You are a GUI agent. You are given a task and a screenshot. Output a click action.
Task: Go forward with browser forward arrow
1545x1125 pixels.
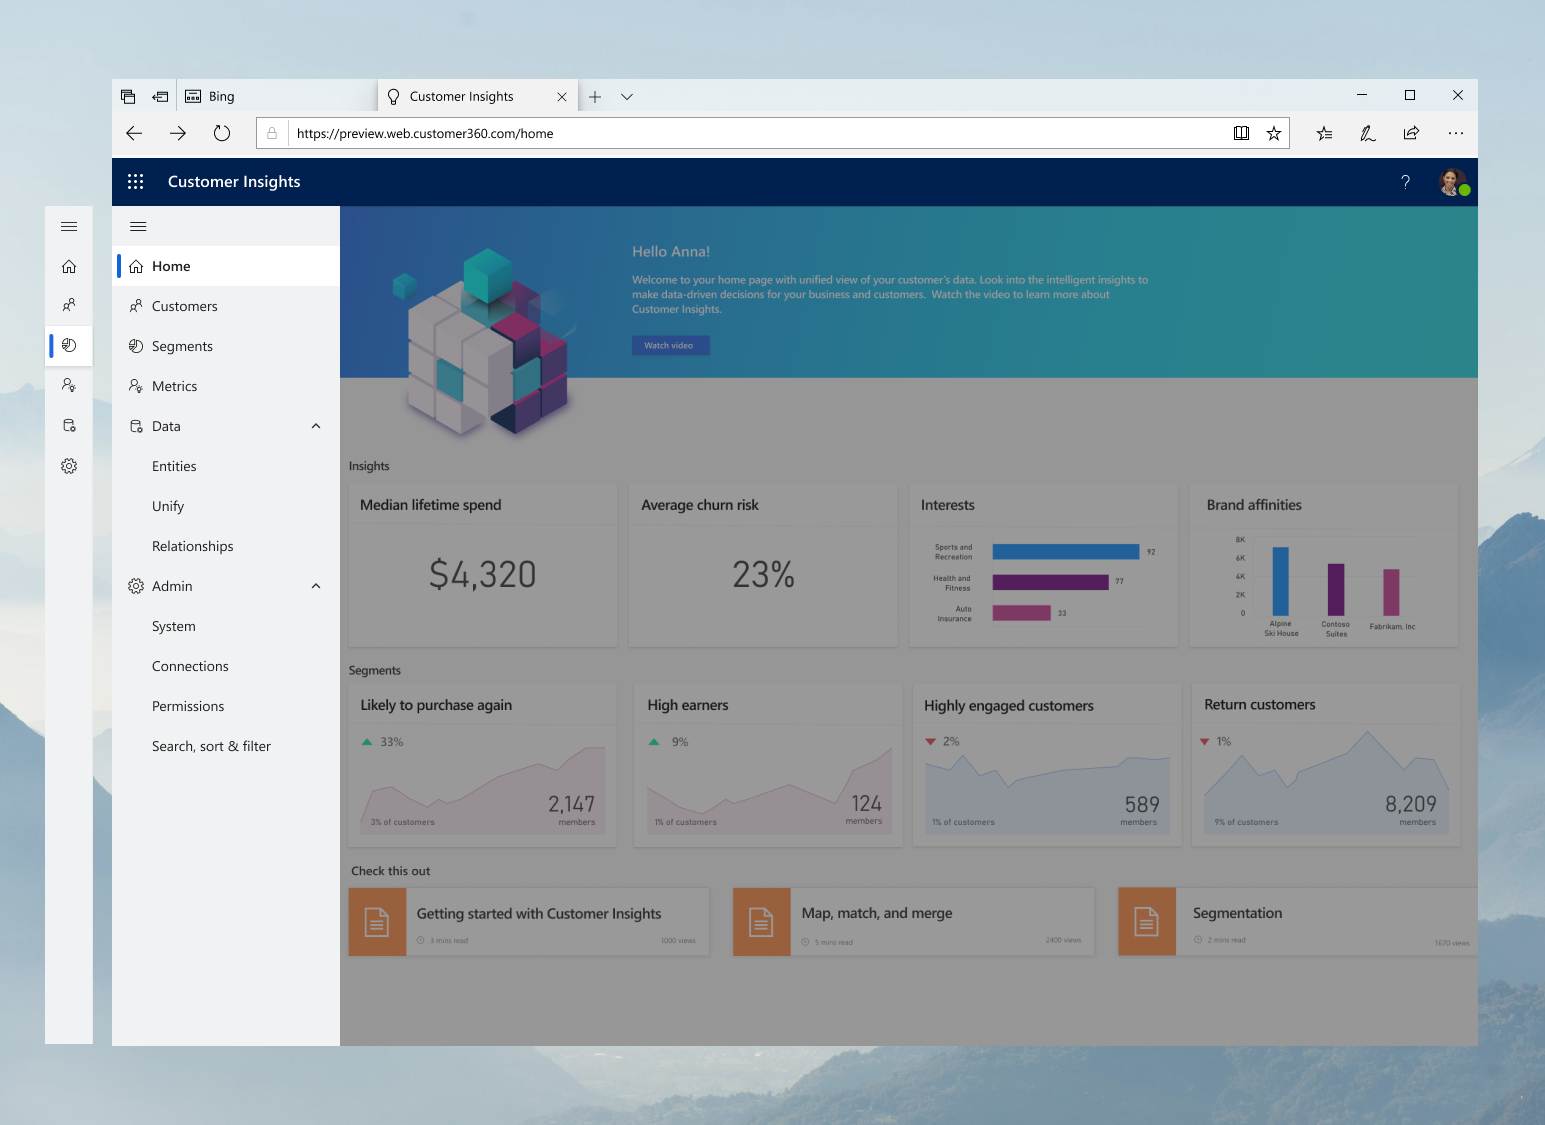[x=178, y=133]
